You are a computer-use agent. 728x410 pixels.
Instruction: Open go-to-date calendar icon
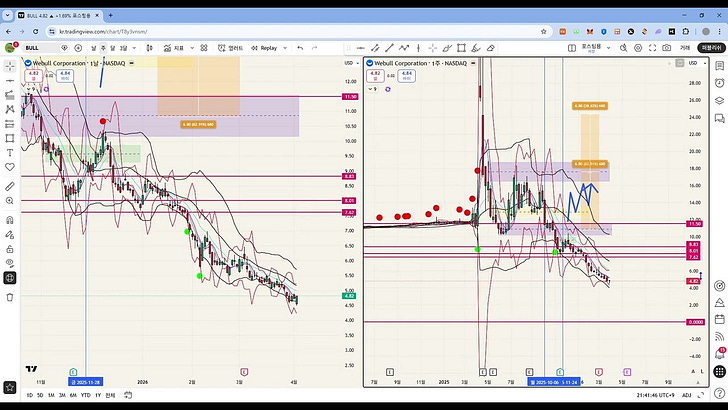click(x=128, y=395)
